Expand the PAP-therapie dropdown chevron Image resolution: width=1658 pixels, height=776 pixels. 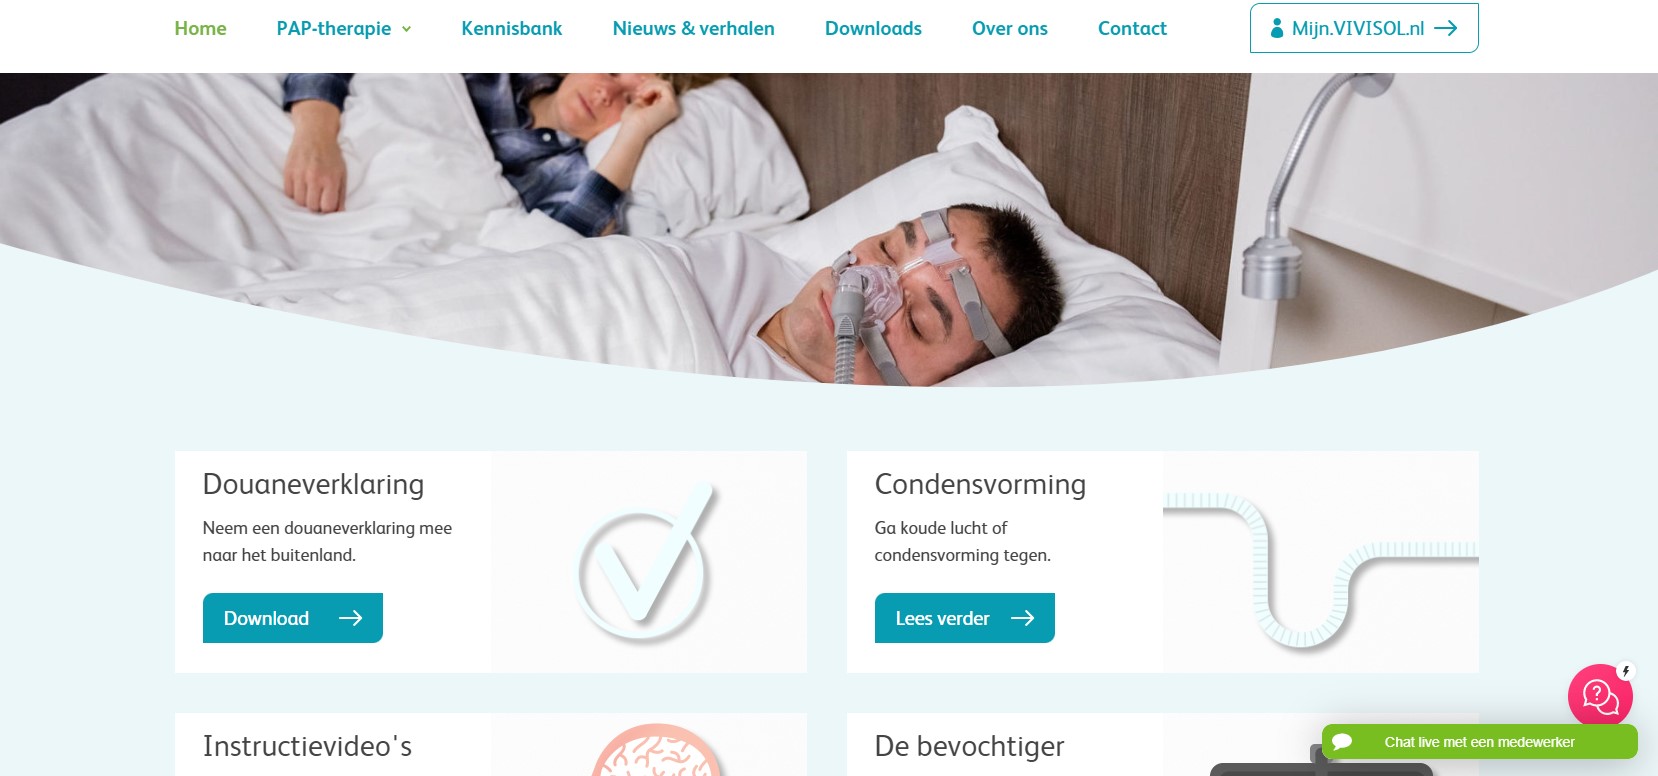(x=407, y=29)
